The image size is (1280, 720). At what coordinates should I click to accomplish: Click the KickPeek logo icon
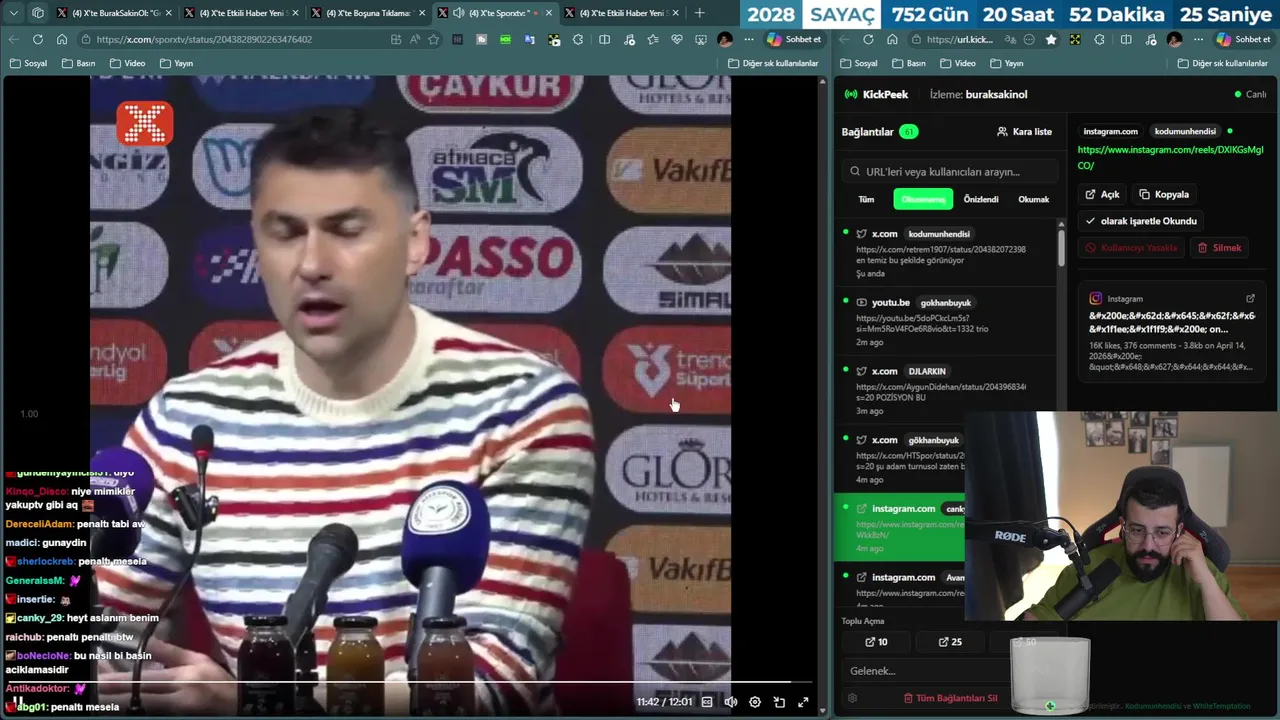(x=851, y=94)
